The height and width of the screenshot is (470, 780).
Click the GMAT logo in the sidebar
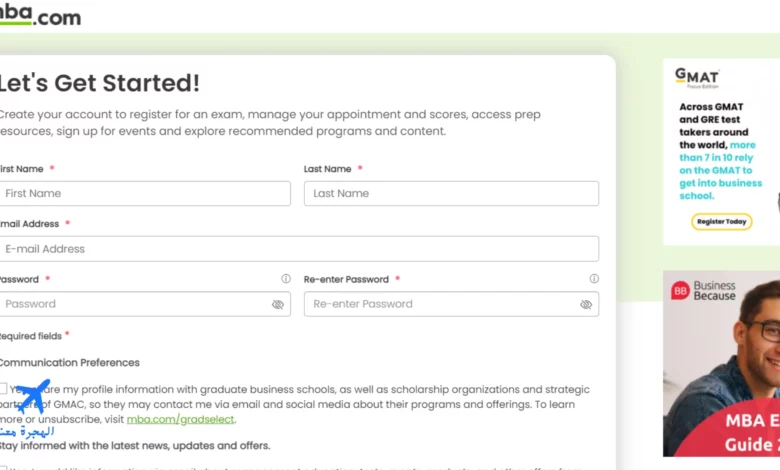[697, 78]
